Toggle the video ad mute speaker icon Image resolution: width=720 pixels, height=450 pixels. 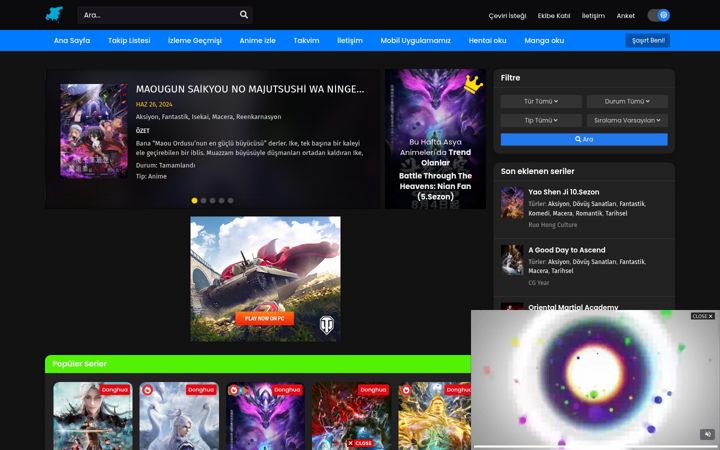tap(707, 434)
